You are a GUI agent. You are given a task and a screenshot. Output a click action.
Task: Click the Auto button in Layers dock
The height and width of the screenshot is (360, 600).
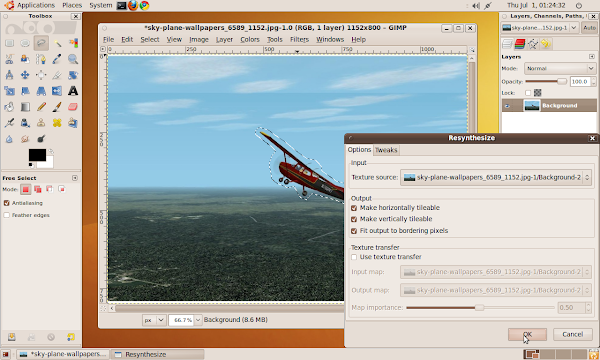[589, 28]
